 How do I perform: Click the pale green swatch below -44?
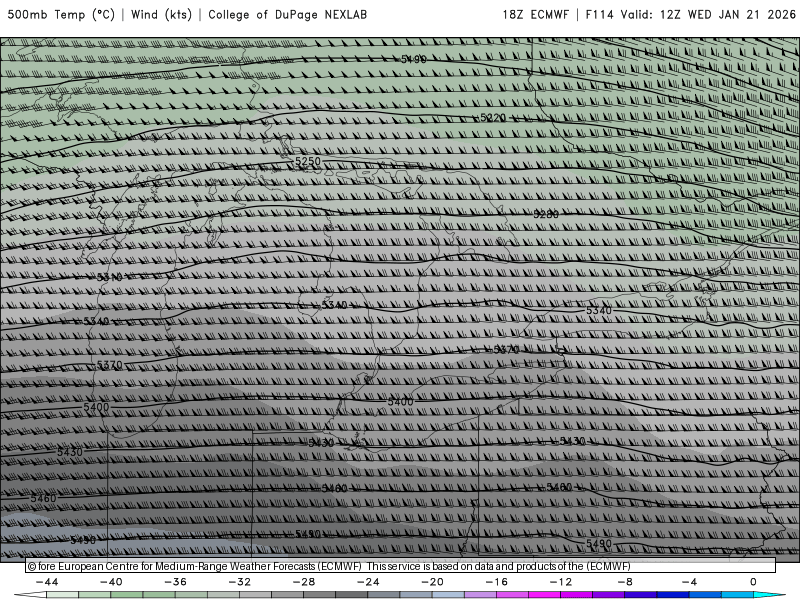point(62,595)
